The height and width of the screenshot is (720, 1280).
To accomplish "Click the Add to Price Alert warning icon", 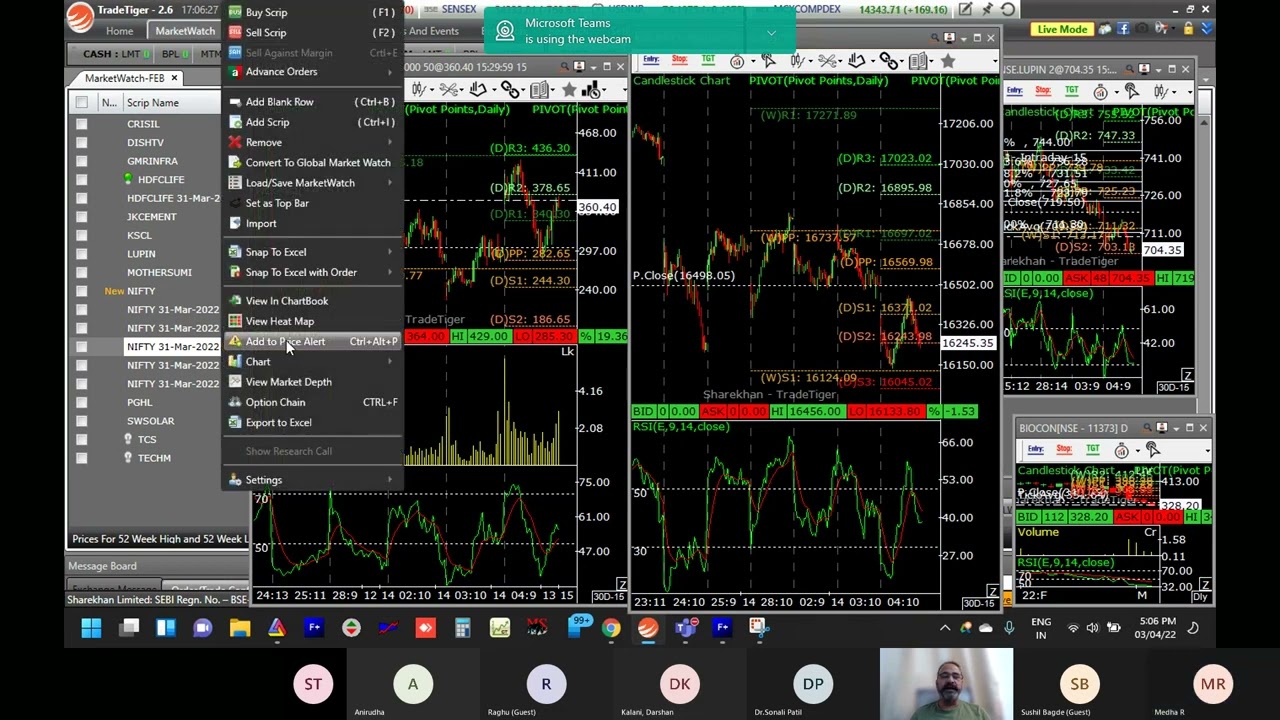I will point(235,342).
